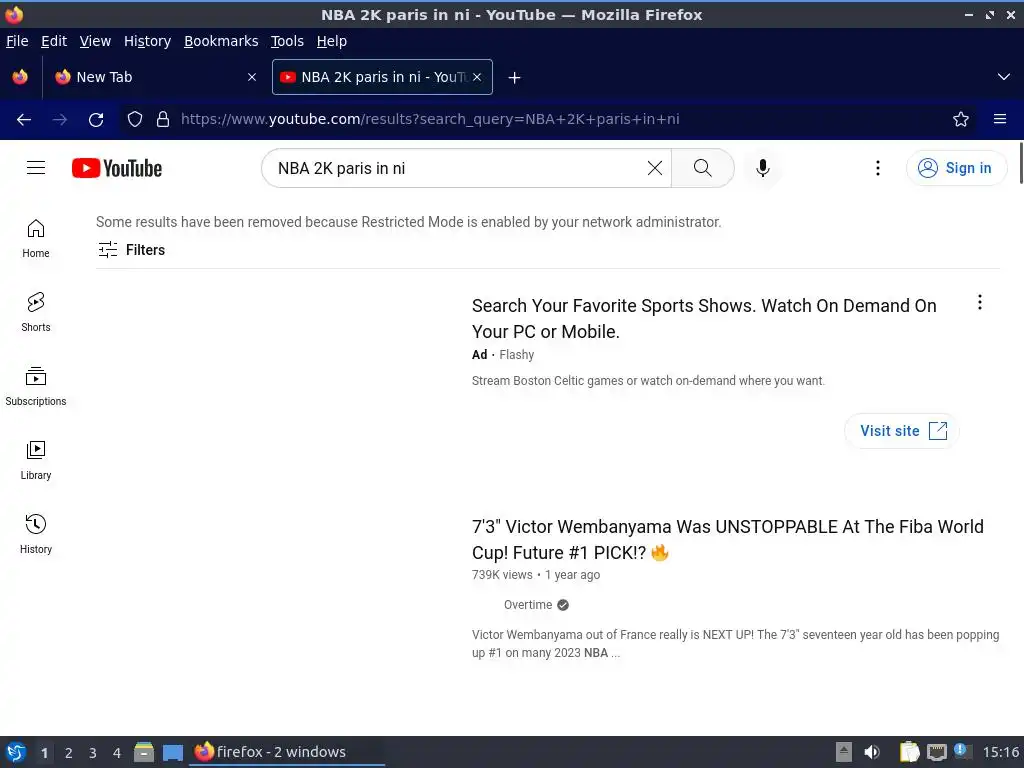1024x768 pixels.
Task: Go to the YouTube logo home link
Action: 117,168
